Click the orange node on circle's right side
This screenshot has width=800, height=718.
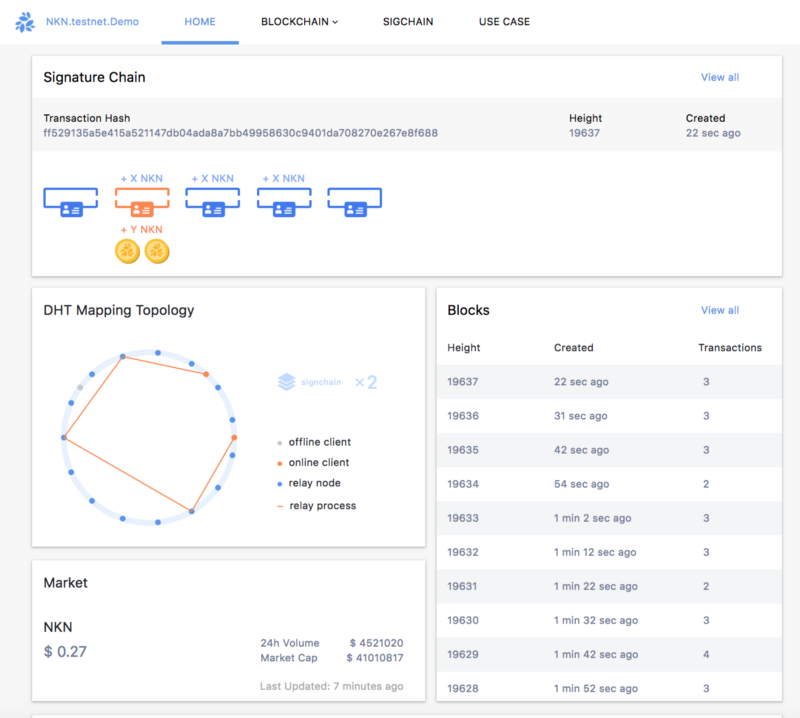[234, 437]
